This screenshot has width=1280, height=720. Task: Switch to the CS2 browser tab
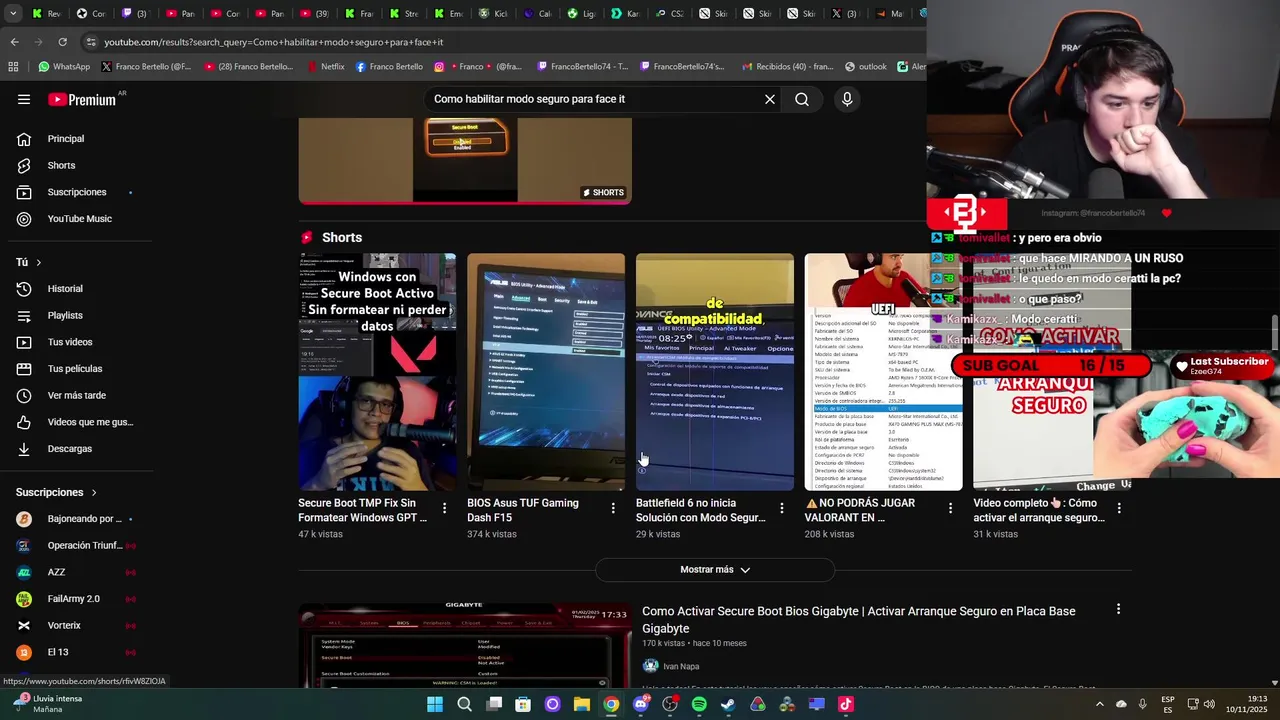click(669, 14)
